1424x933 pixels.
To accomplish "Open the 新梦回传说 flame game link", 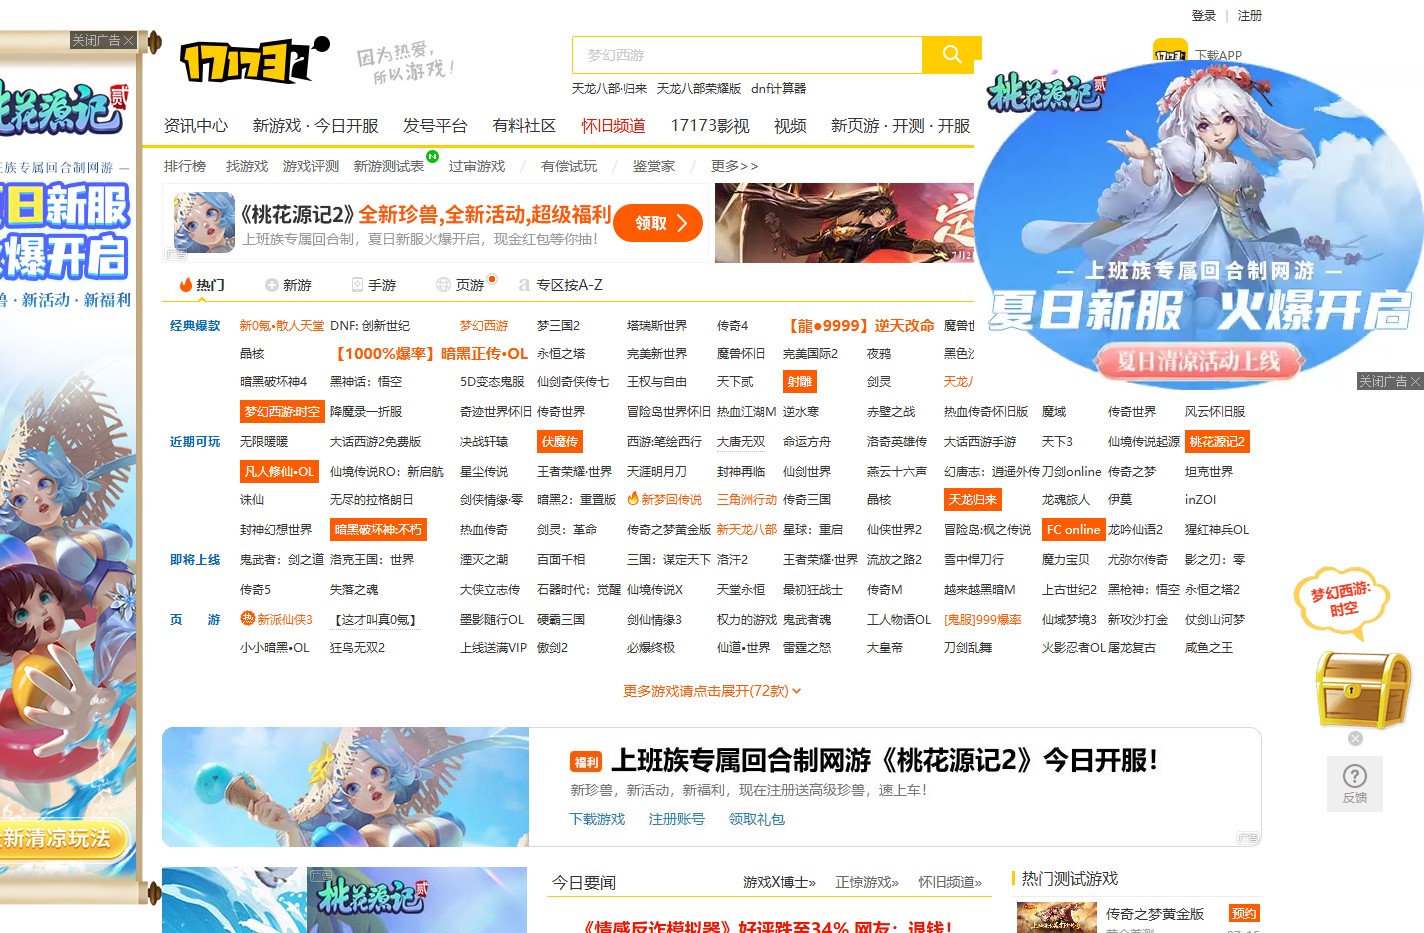I will pos(665,500).
